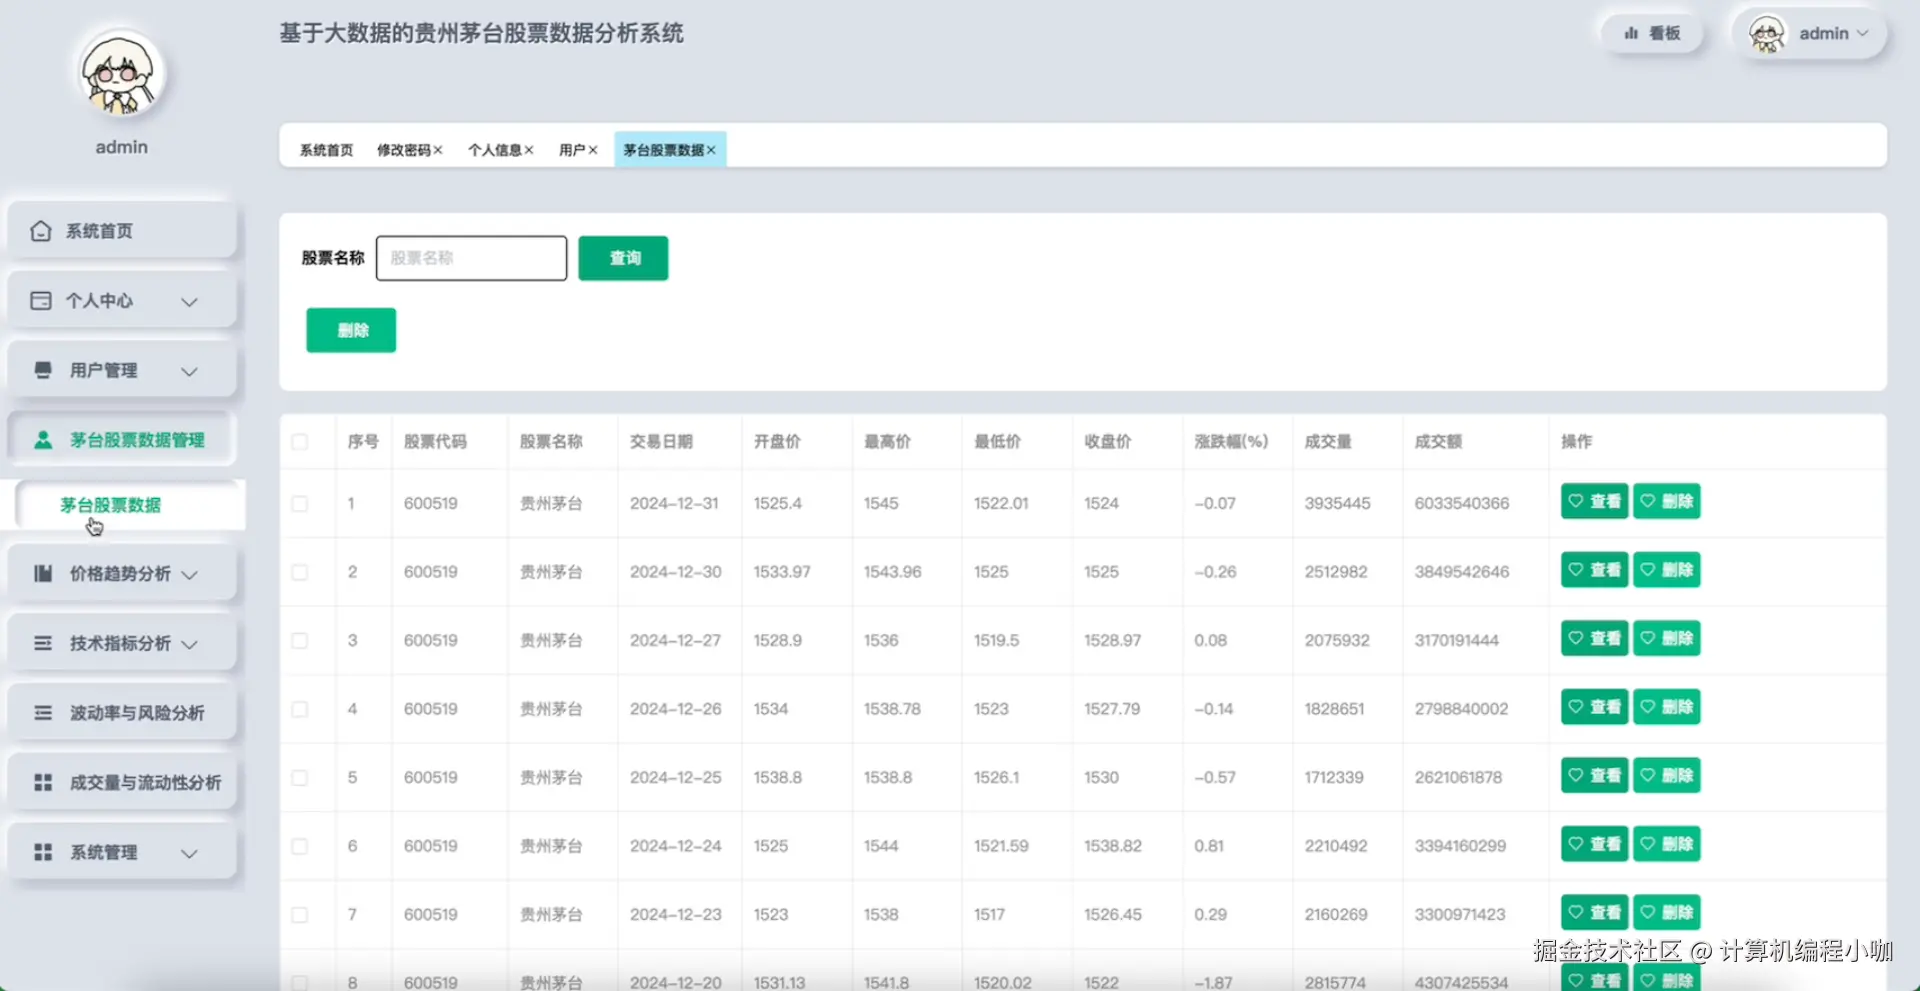Expand the 价格趋势分析 chevron

pyautogui.click(x=189, y=575)
